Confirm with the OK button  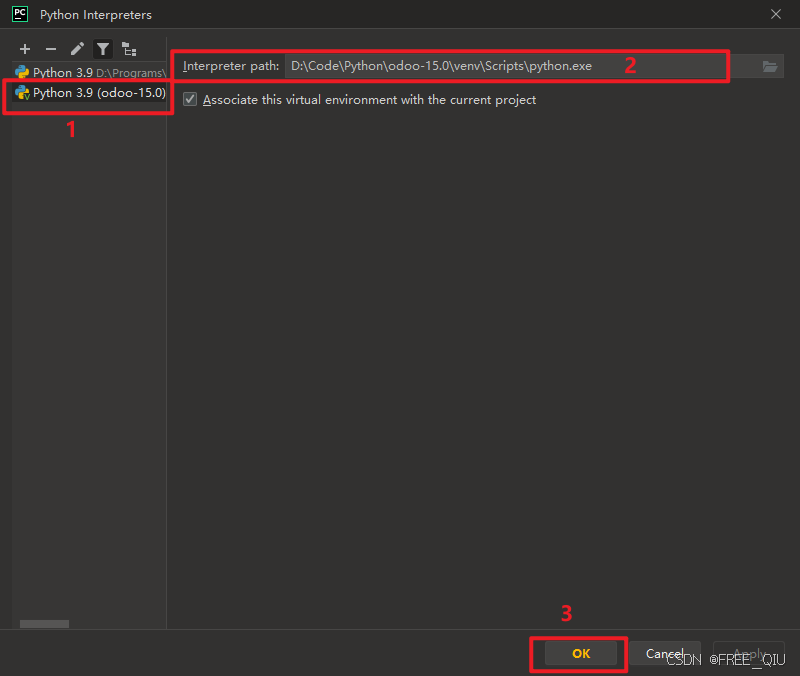point(581,653)
